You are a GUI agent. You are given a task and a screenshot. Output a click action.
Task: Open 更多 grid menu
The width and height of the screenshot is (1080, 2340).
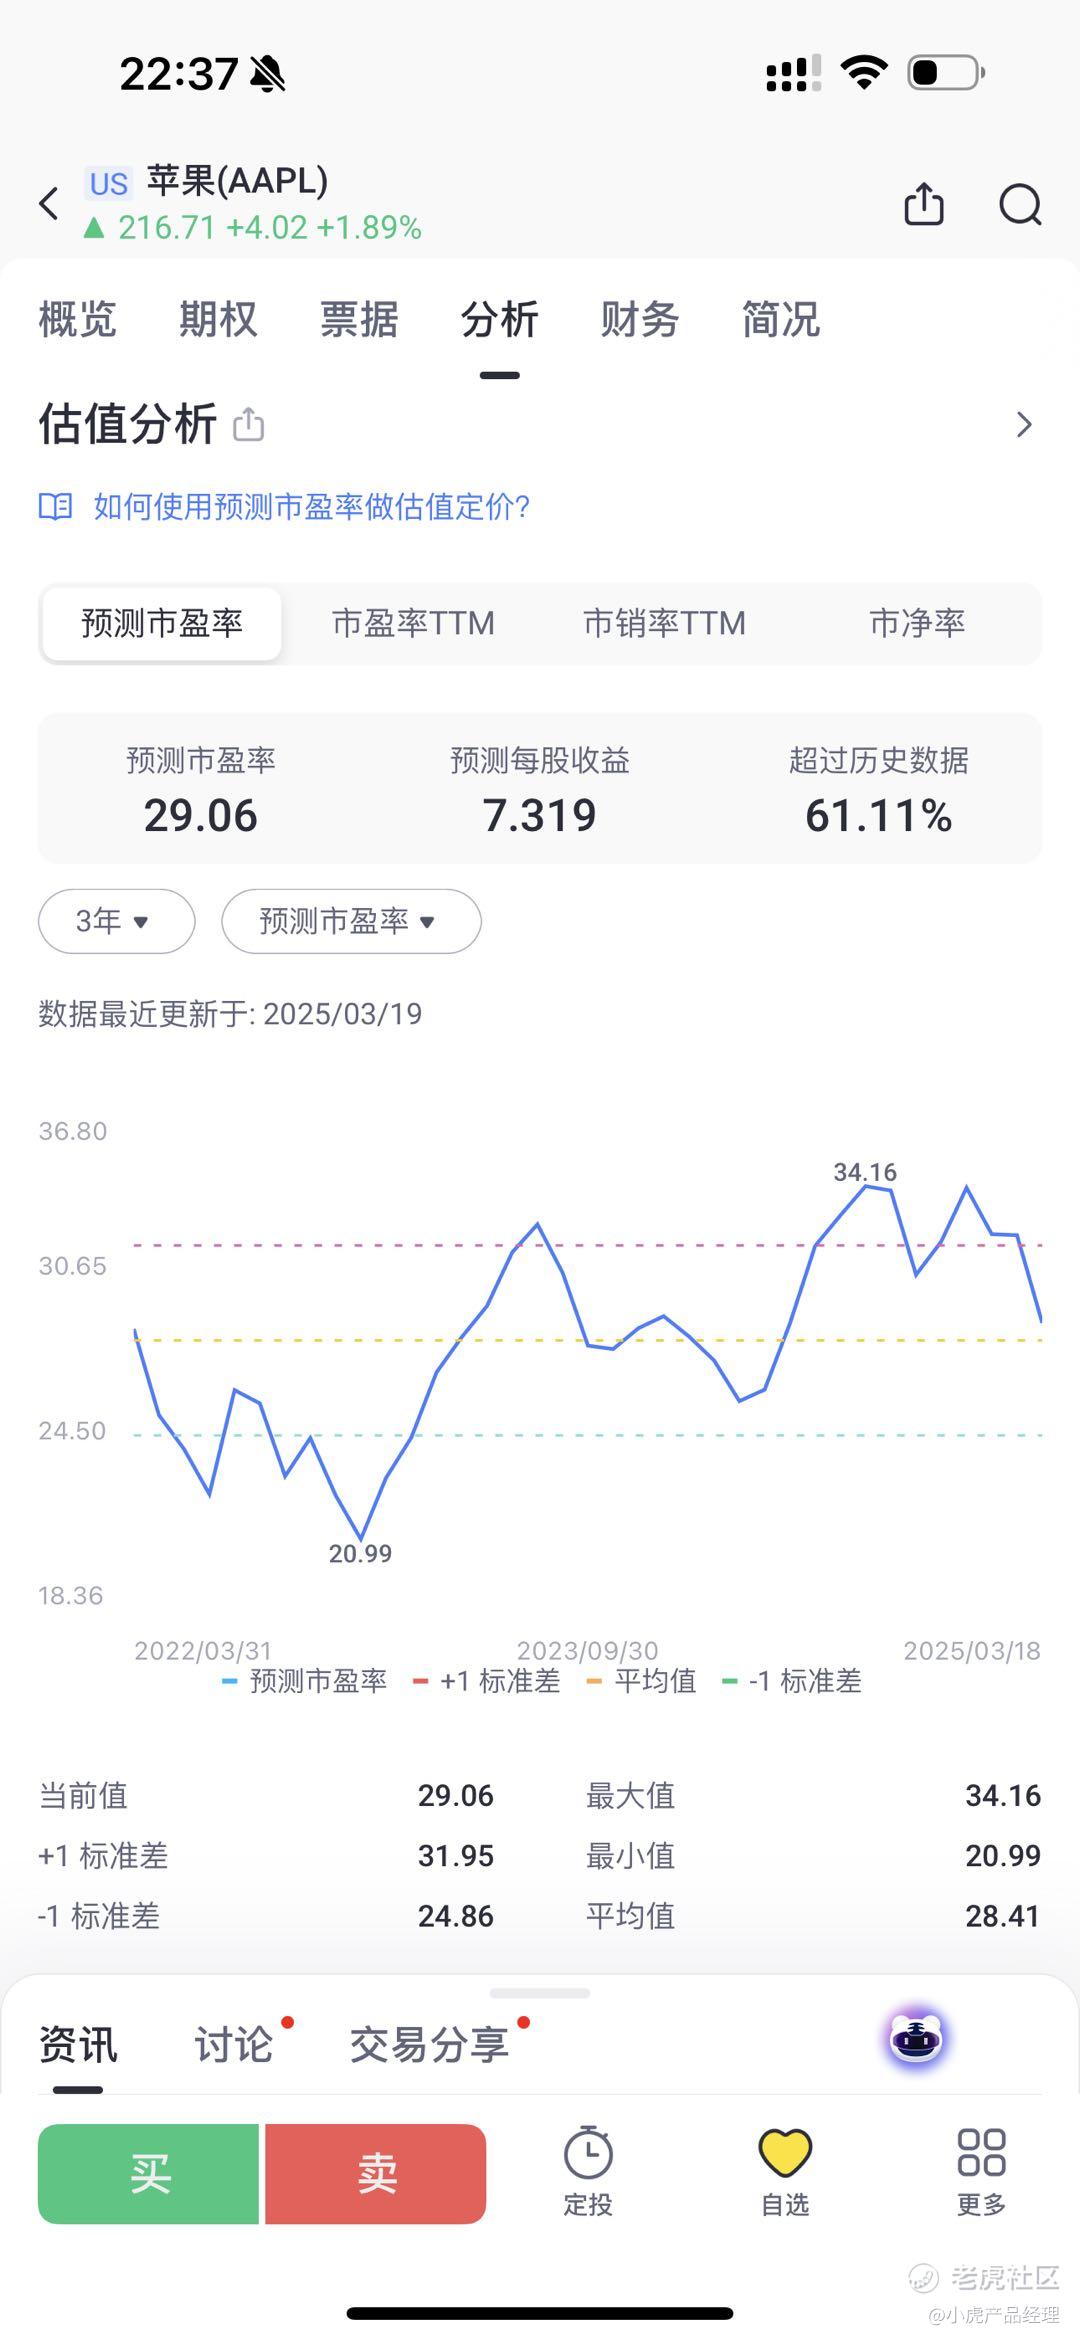(981, 2173)
